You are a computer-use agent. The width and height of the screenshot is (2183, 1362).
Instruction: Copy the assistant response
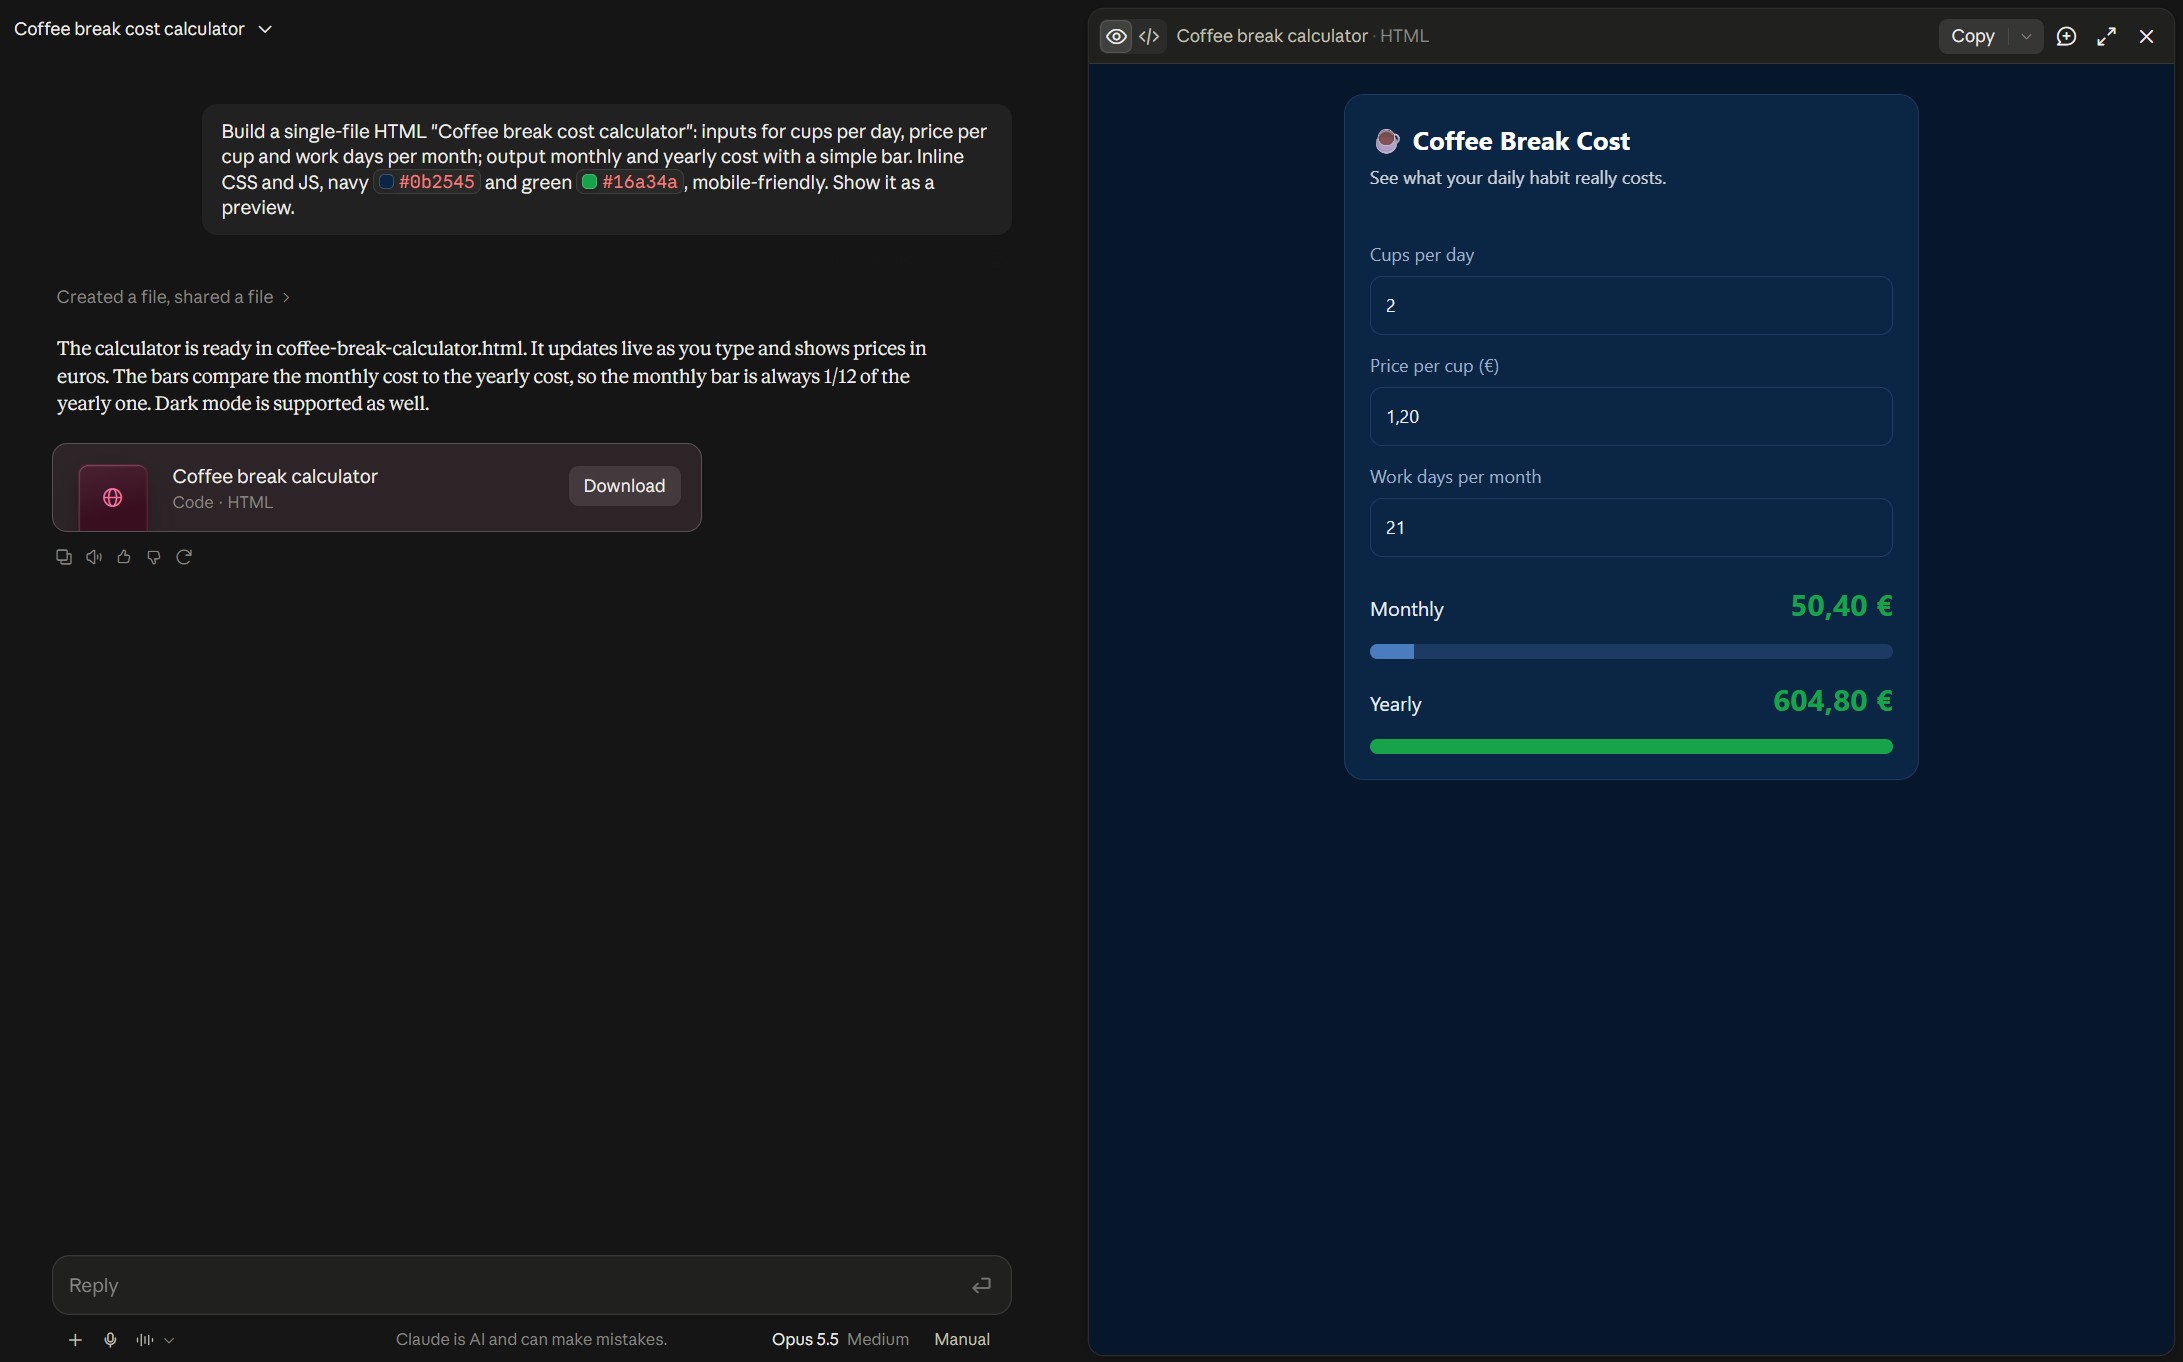64,557
